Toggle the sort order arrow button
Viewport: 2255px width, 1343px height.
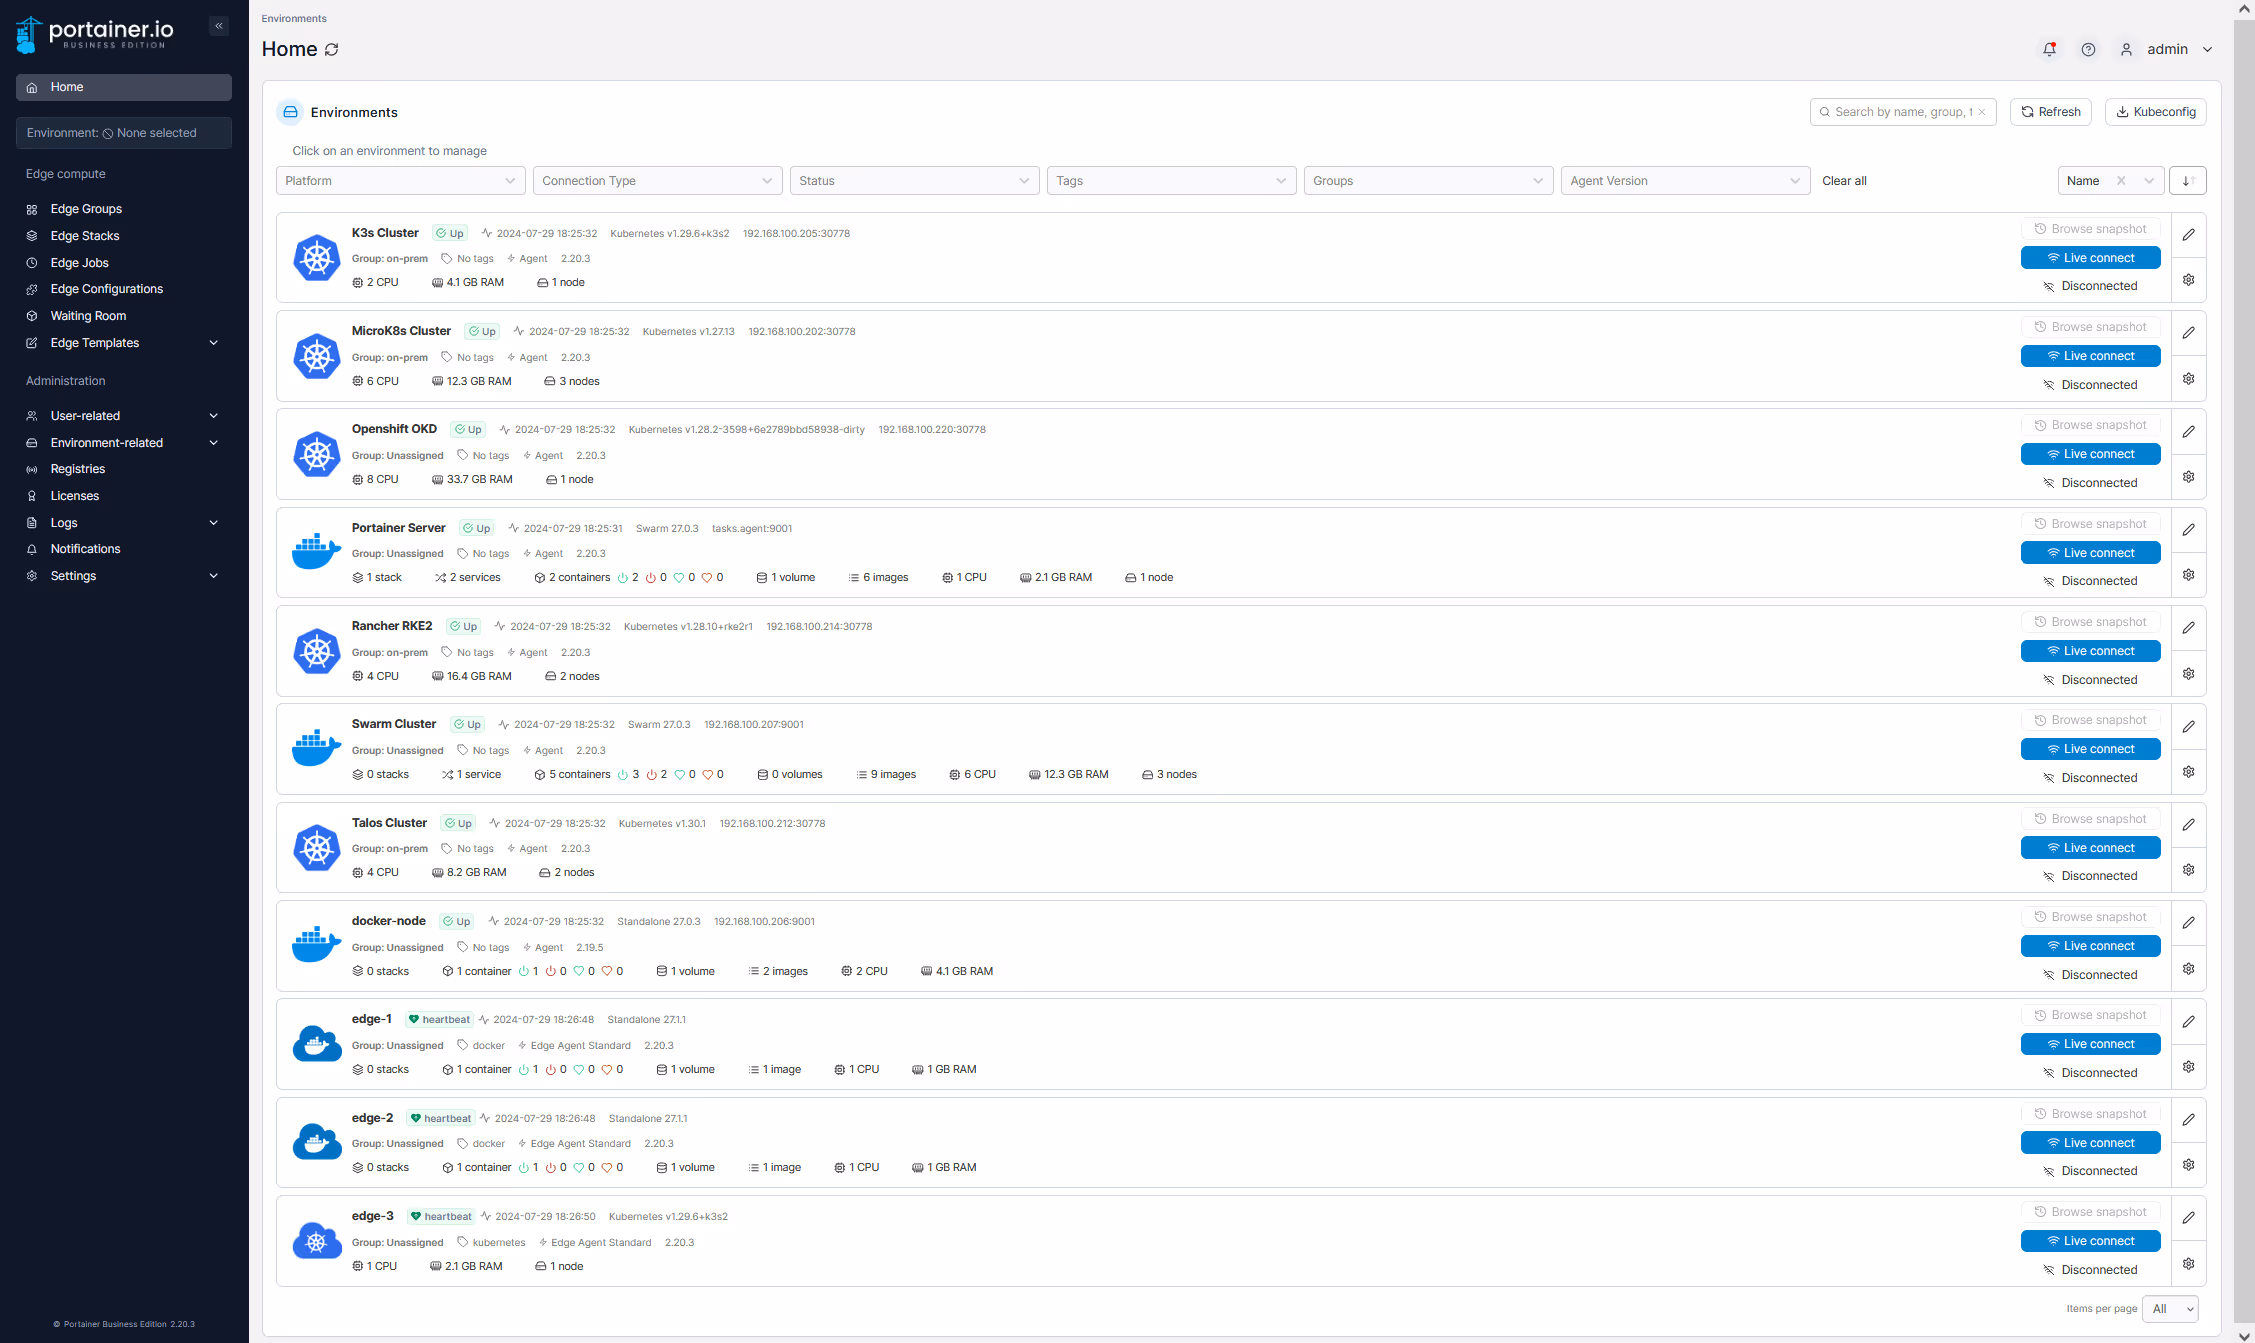click(2188, 181)
